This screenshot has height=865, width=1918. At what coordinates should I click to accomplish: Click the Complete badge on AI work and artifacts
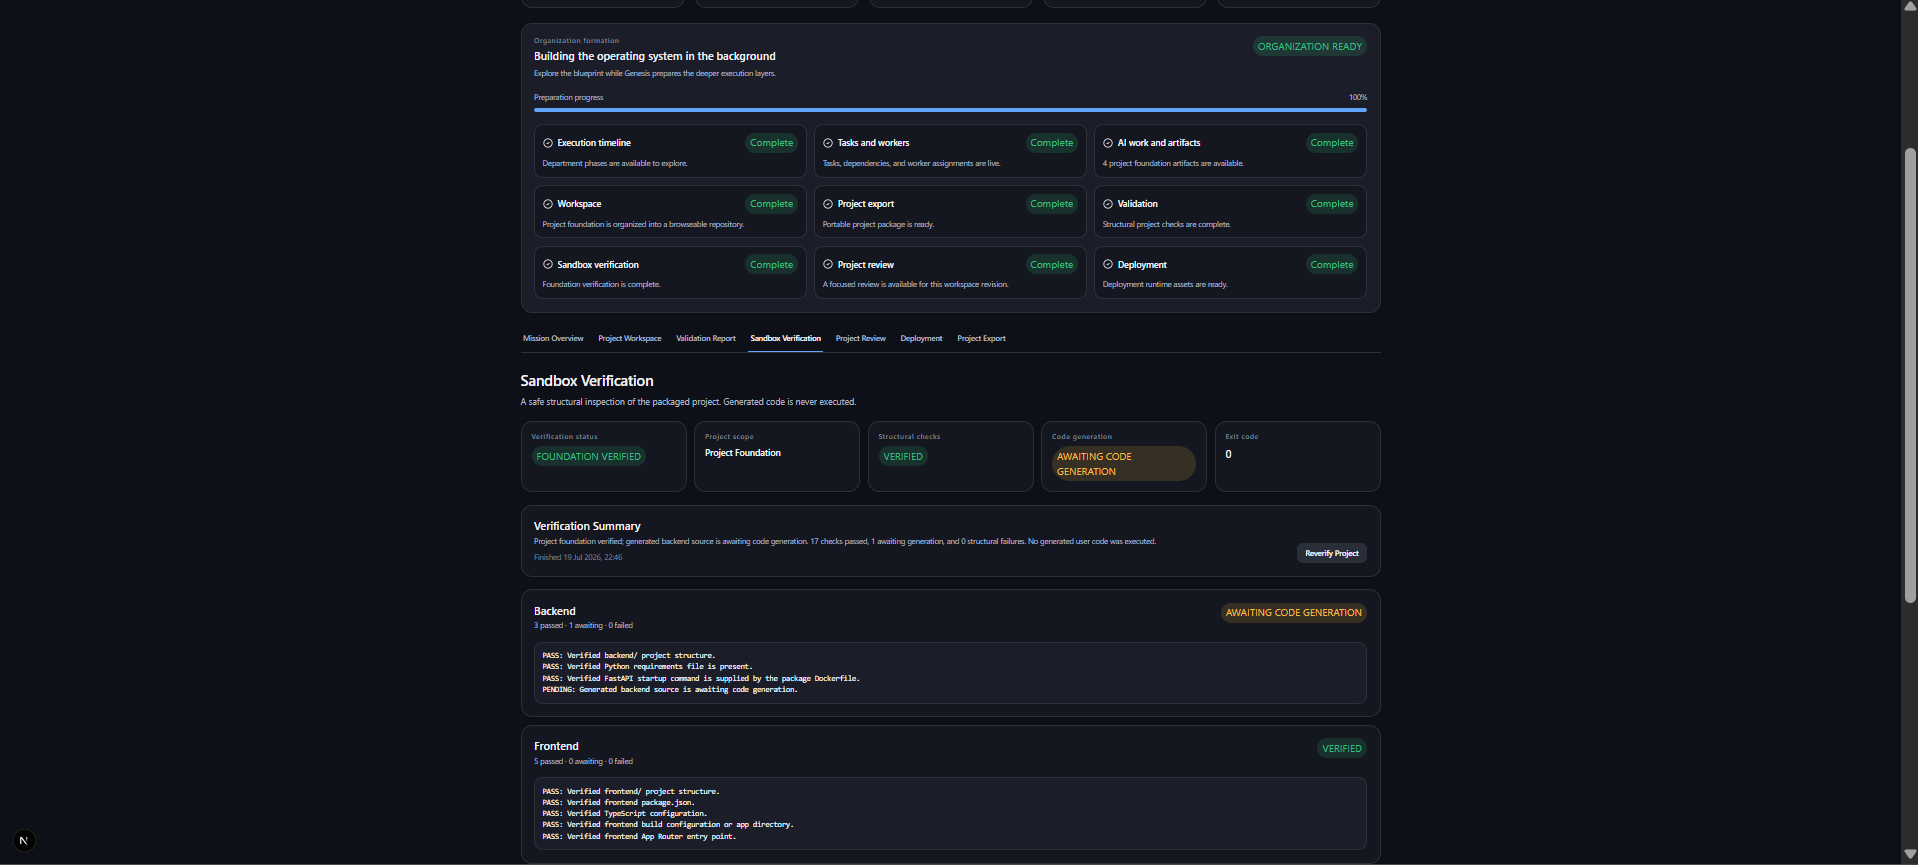coord(1332,143)
